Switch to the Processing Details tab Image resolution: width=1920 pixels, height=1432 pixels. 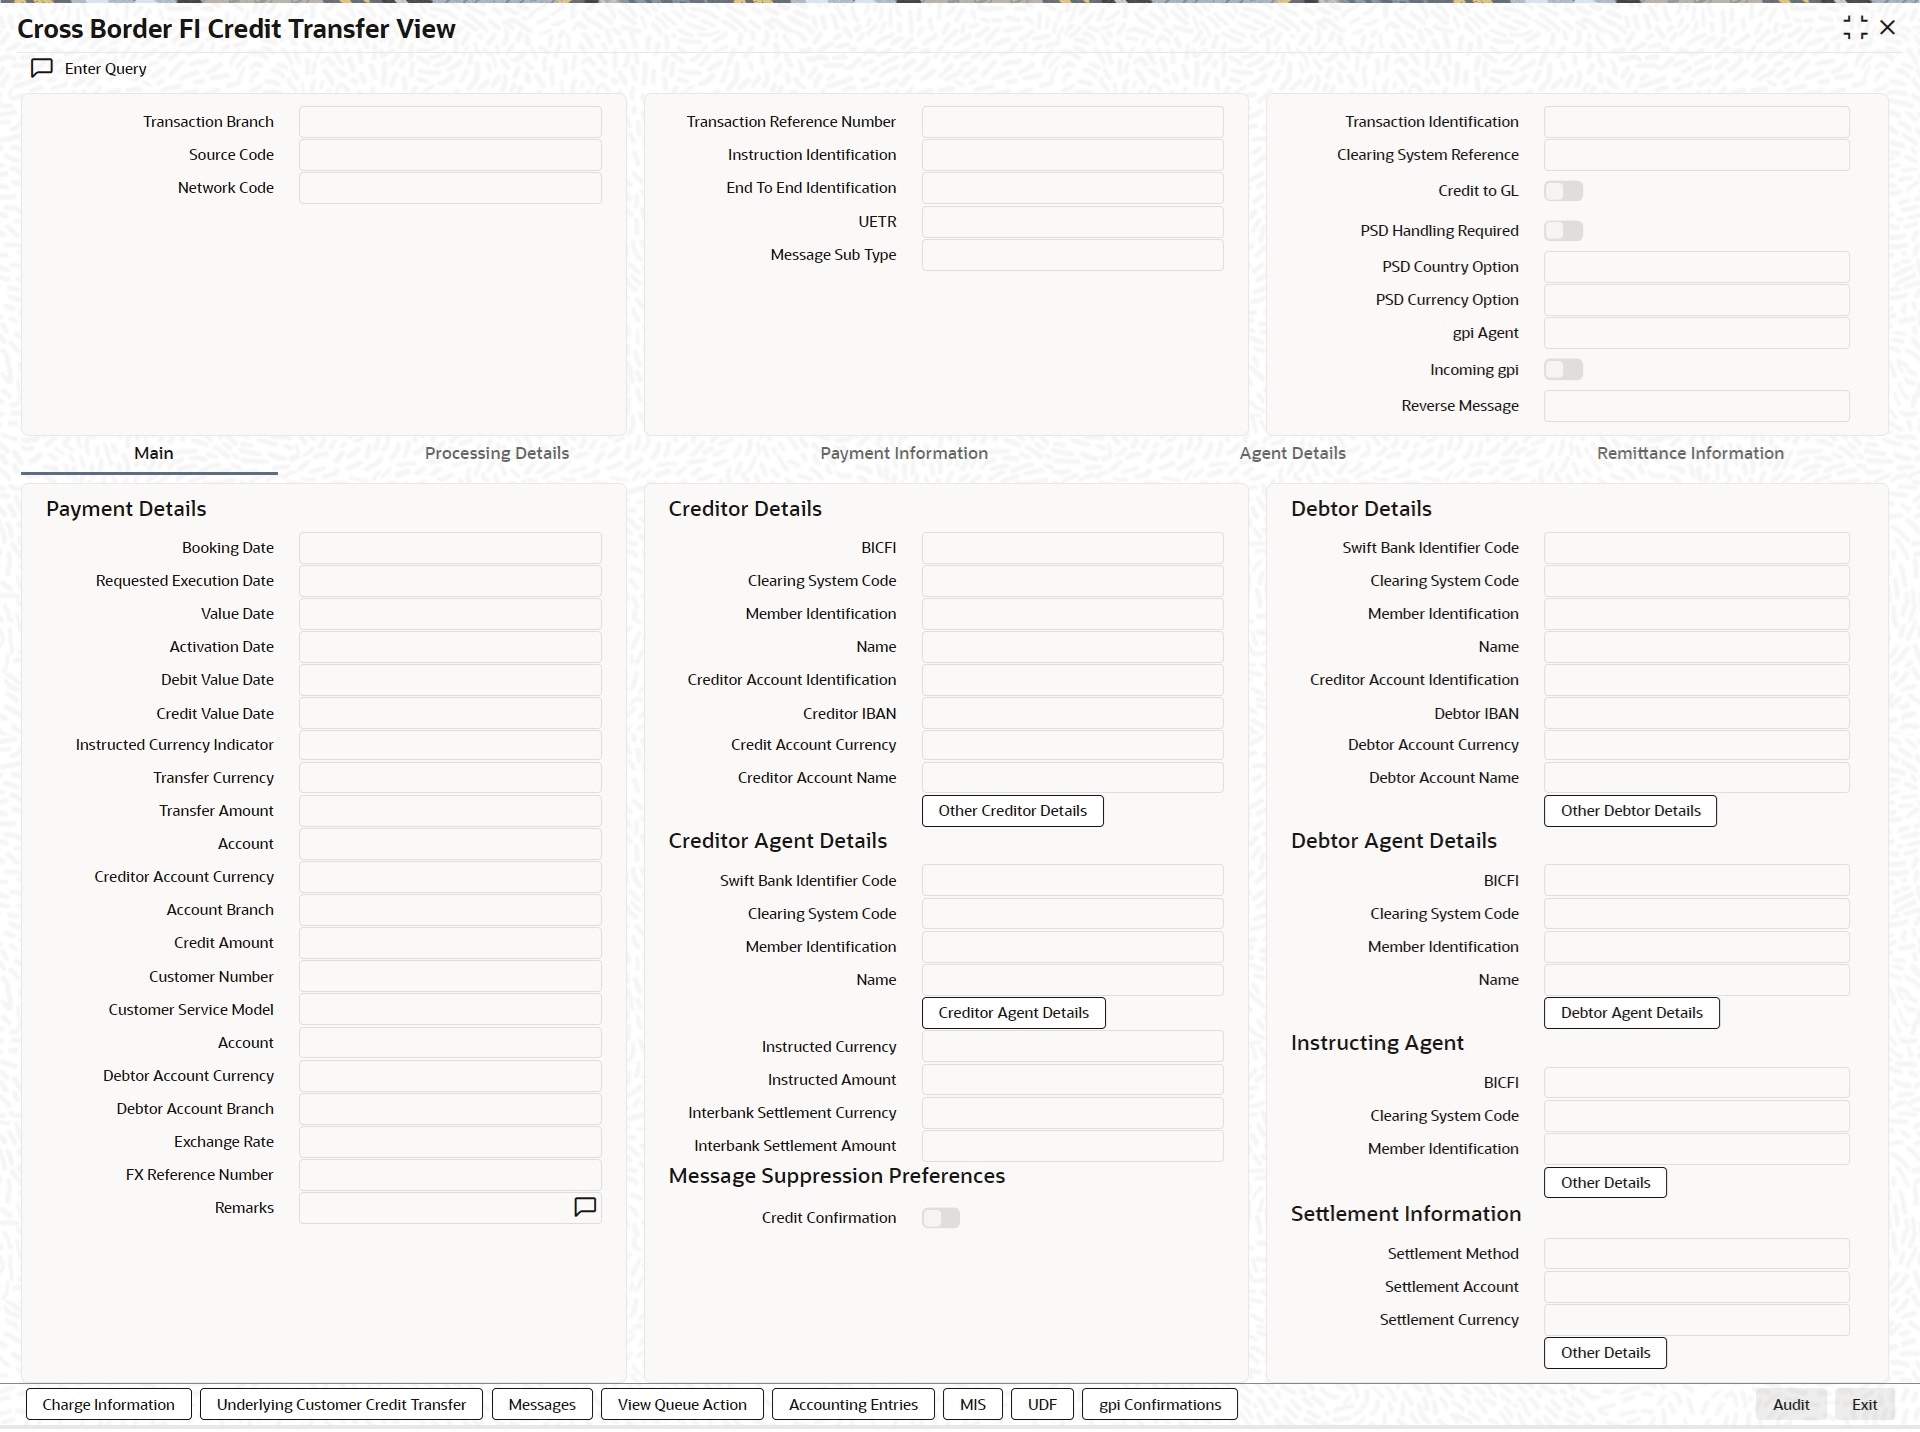coord(496,453)
